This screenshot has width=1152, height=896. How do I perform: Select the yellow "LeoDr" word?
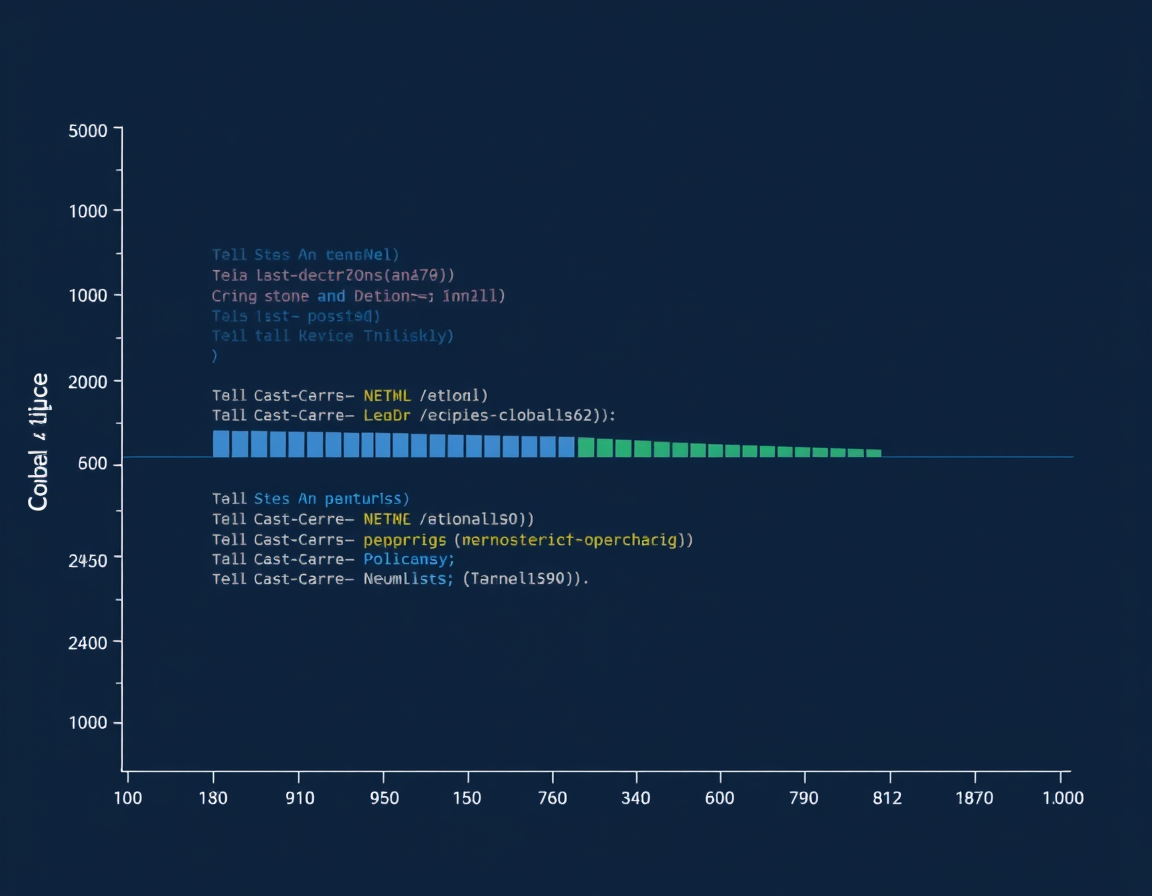(x=387, y=416)
